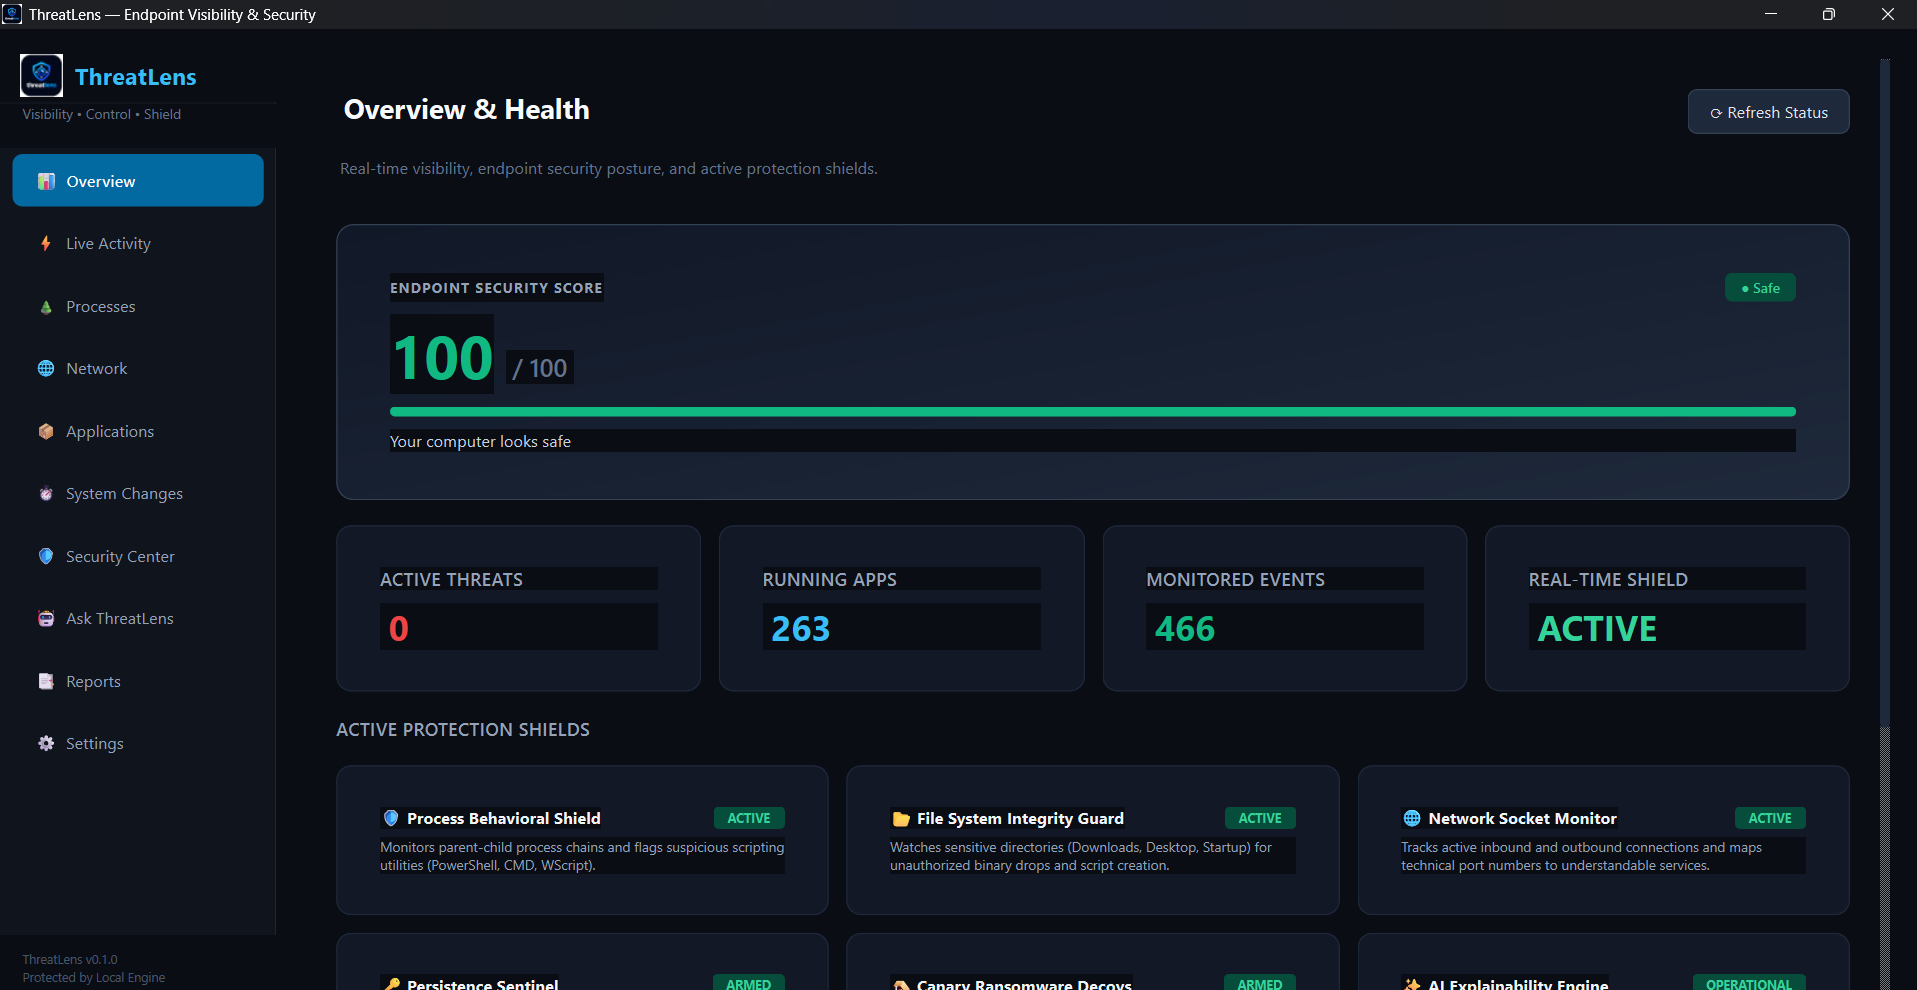Click the Live Activity lightning icon
1917x990 pixels.
pos(46,243)
